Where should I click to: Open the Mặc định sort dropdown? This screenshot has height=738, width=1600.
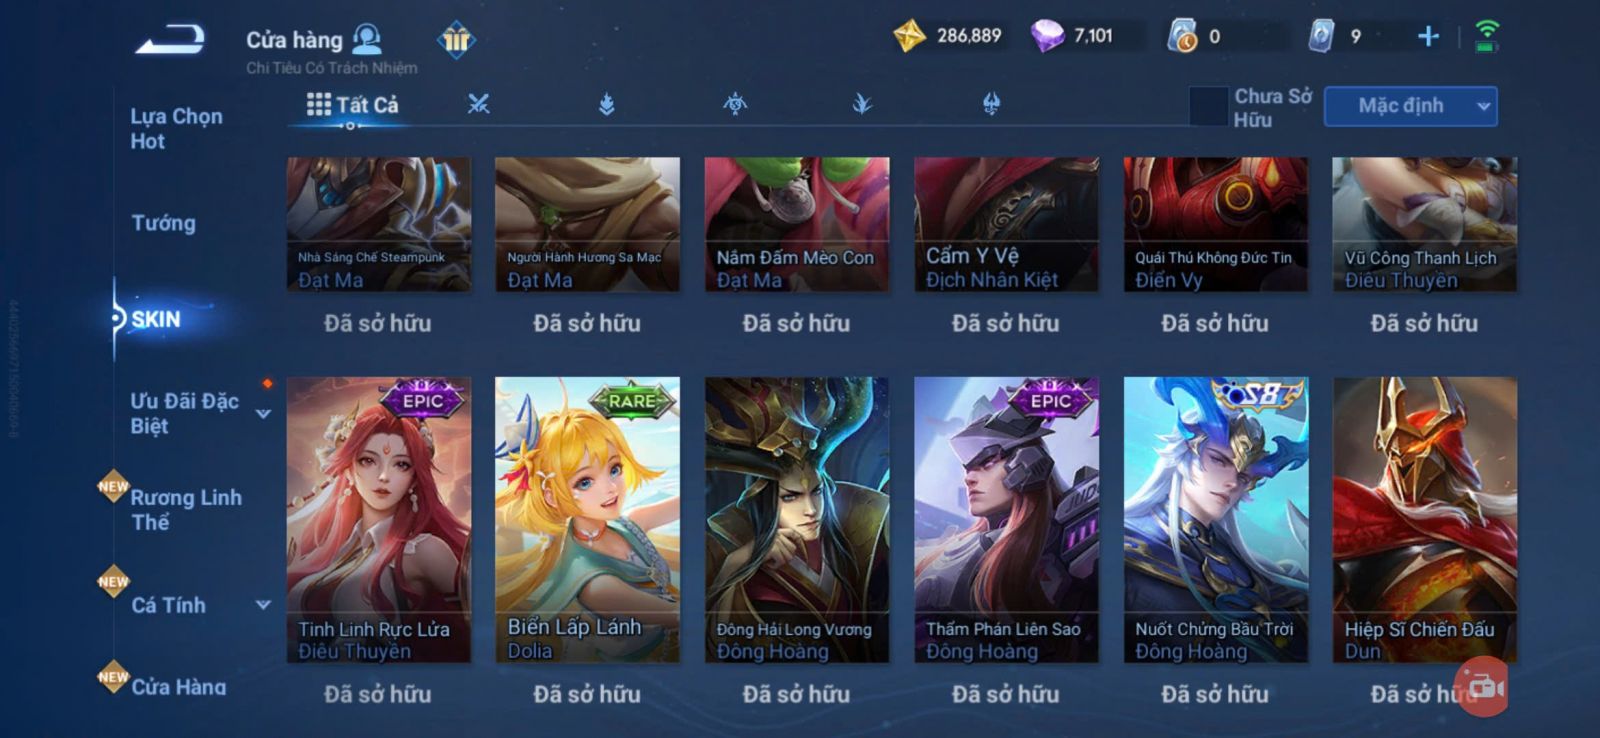tap(1410, 106)
